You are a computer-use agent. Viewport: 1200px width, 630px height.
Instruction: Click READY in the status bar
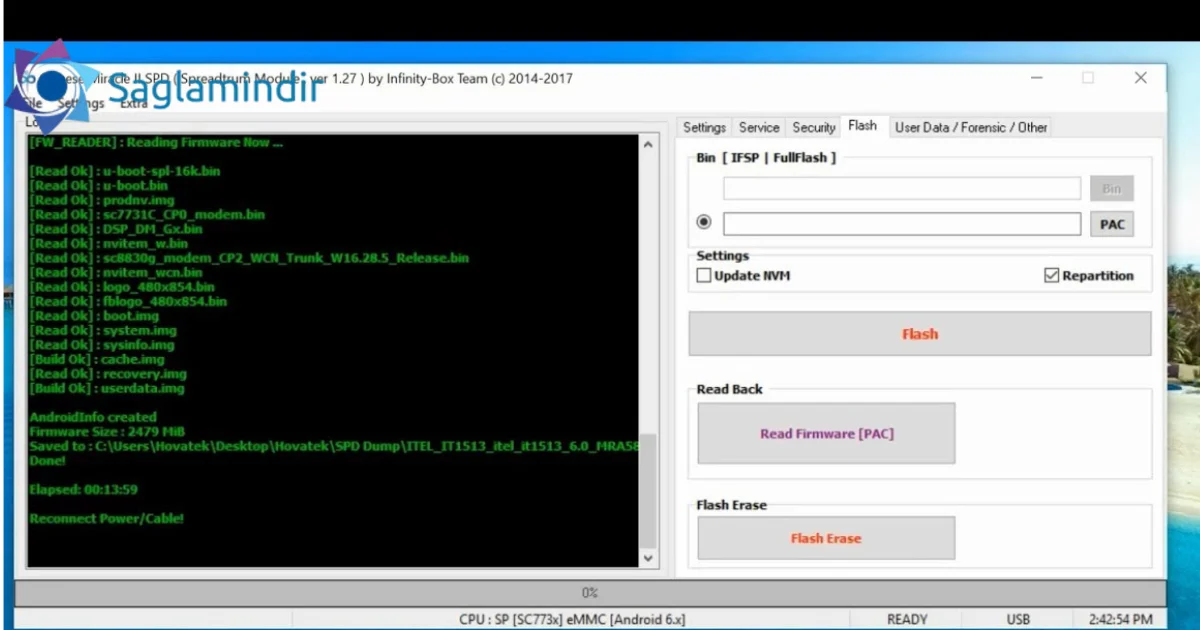[x=907, y=620]
